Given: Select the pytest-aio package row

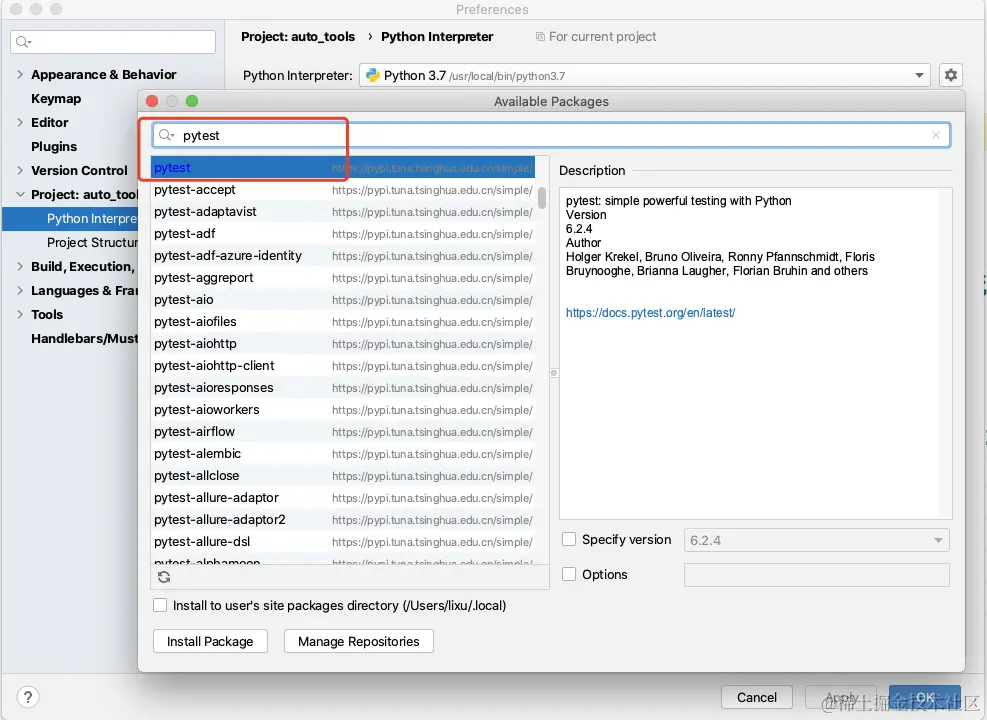Looking at the screenshot, I should 343,300.
